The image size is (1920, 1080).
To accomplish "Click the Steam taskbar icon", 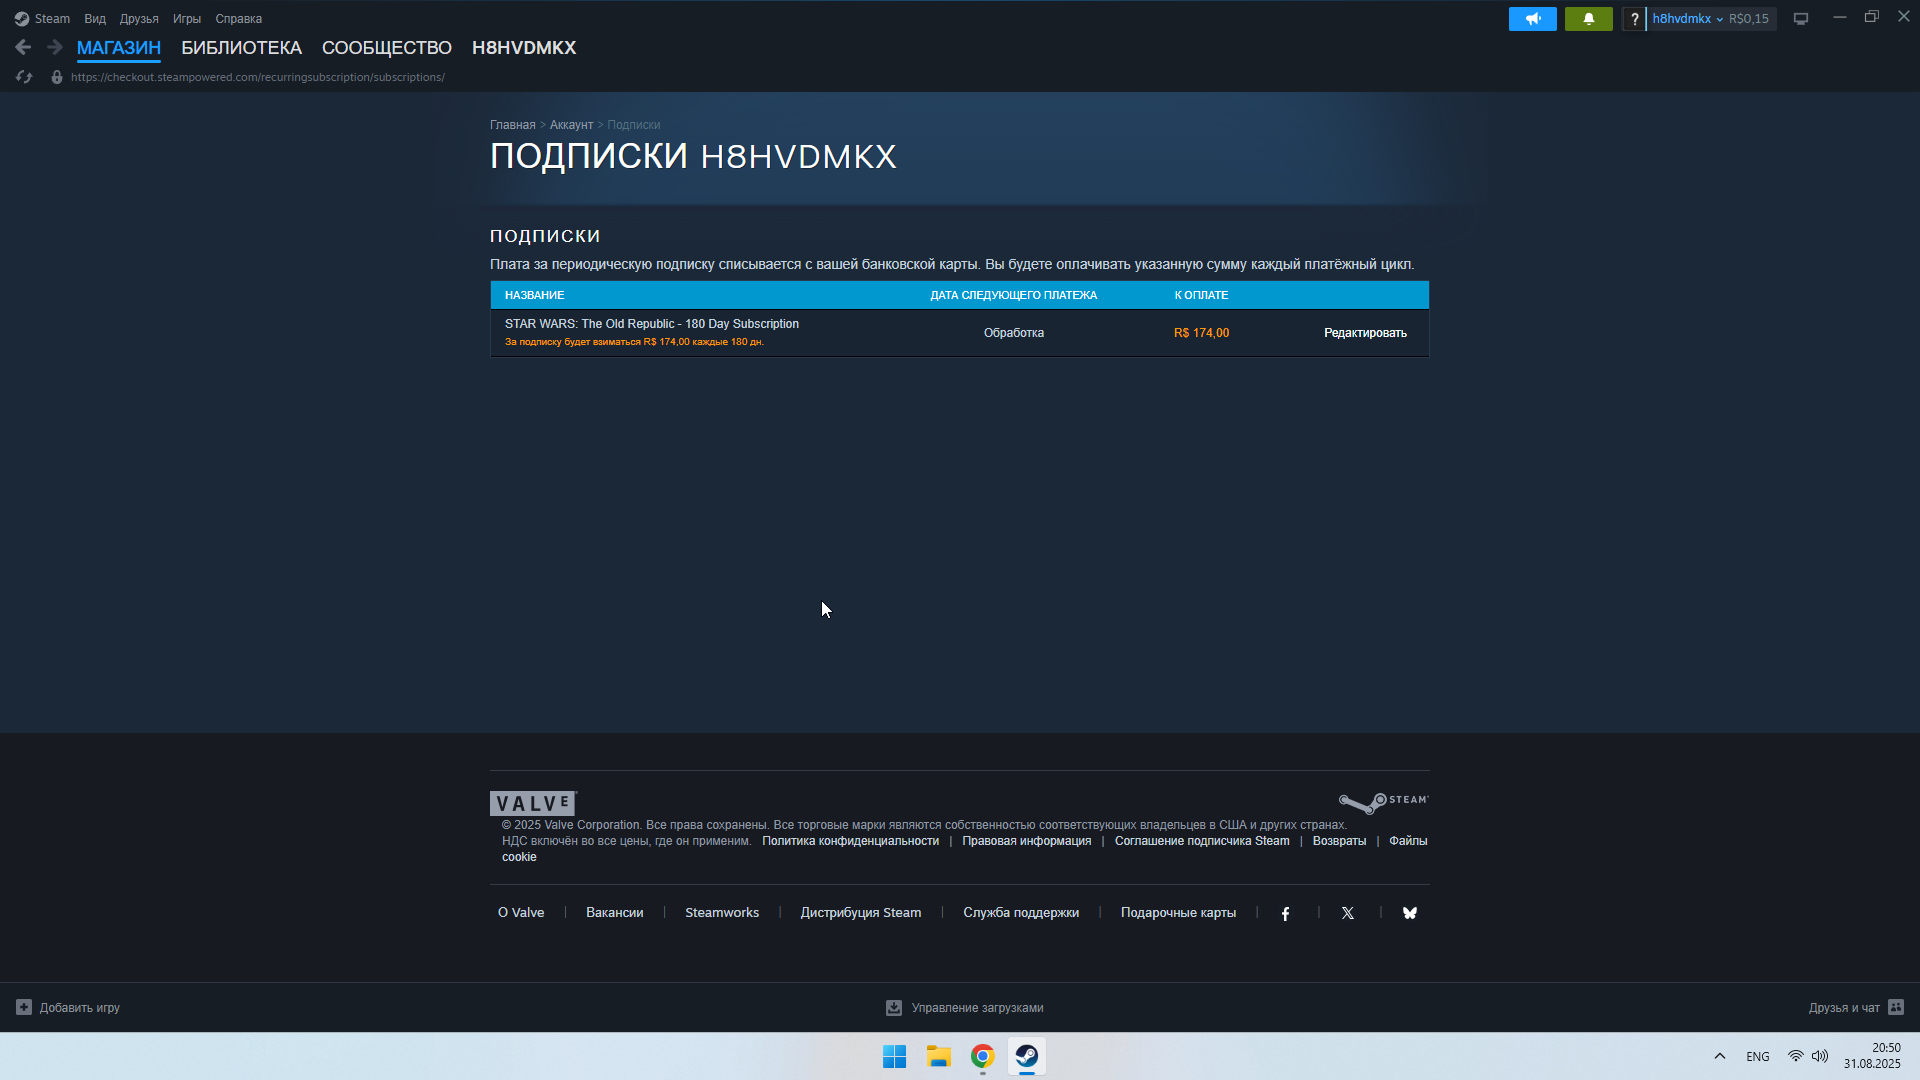I will click(x=1026, y=1056).
